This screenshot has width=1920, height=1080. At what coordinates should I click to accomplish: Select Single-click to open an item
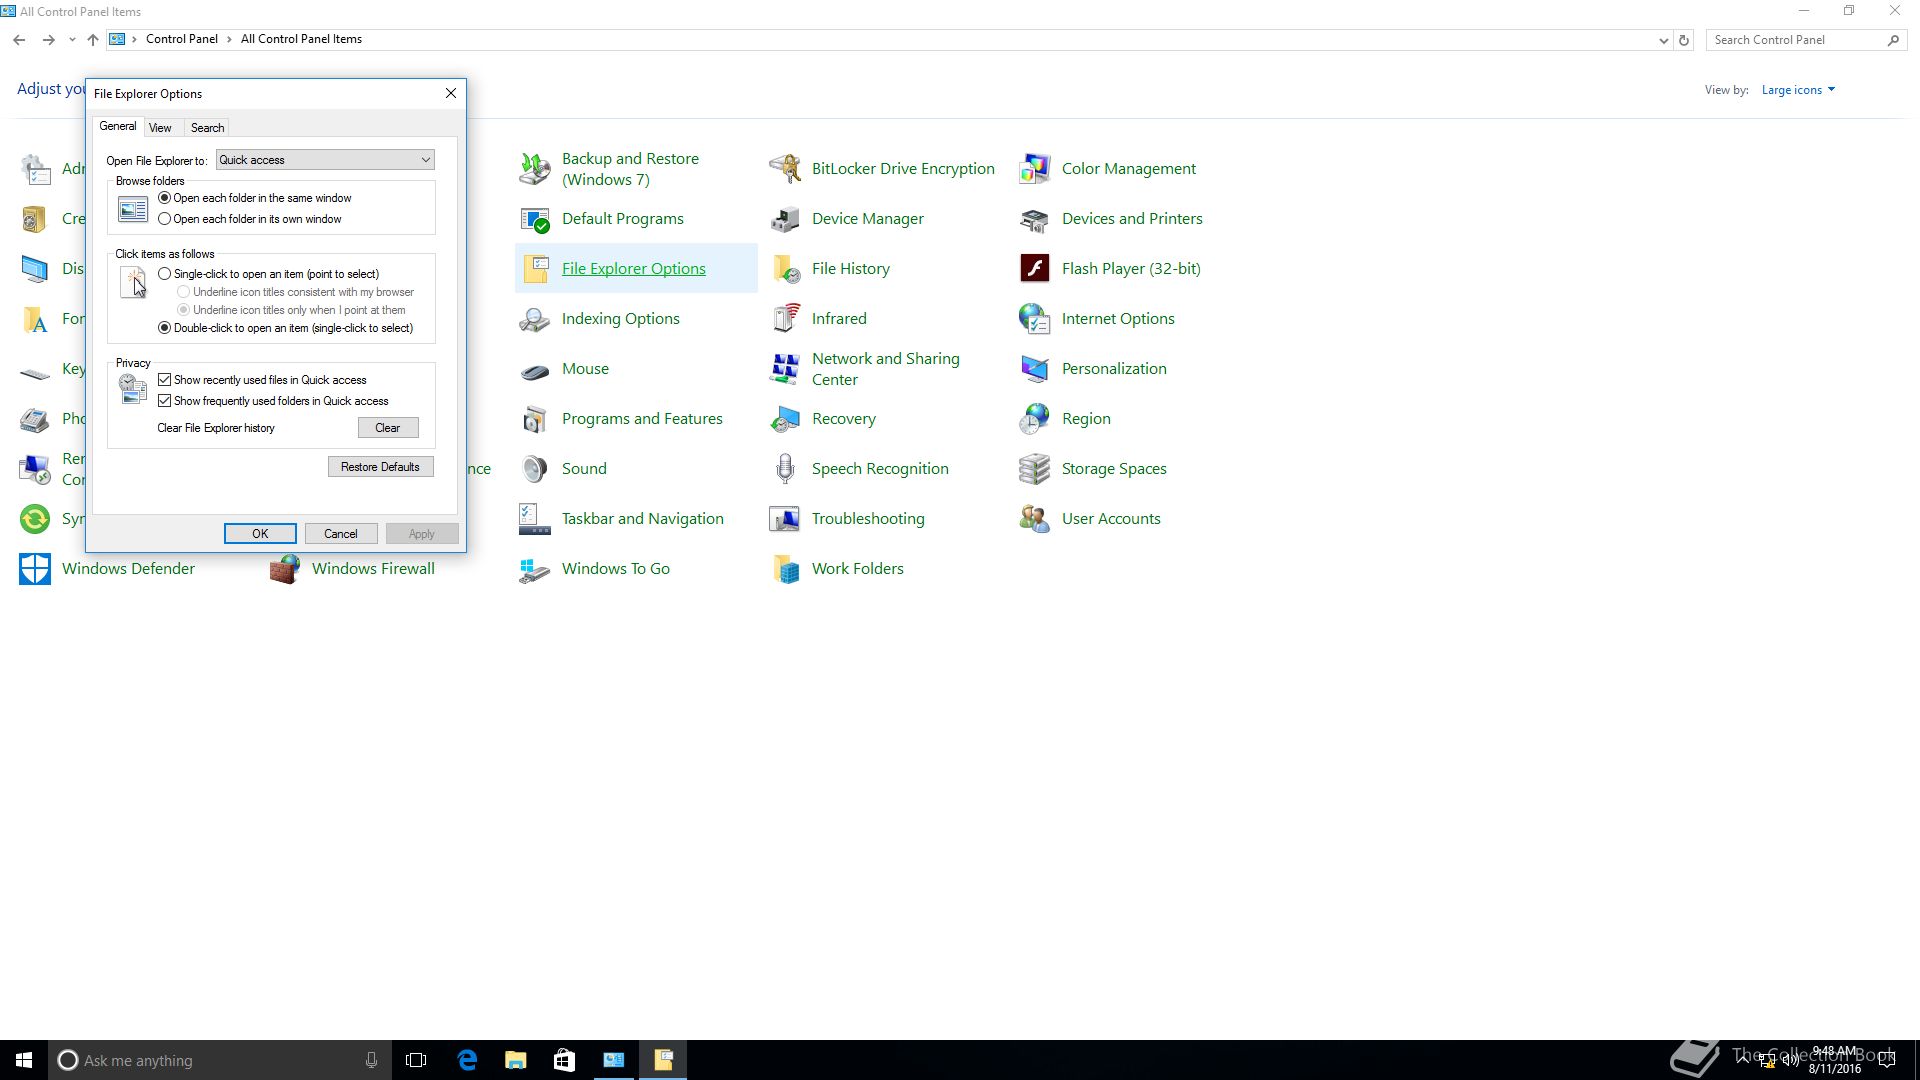point(165,274)
